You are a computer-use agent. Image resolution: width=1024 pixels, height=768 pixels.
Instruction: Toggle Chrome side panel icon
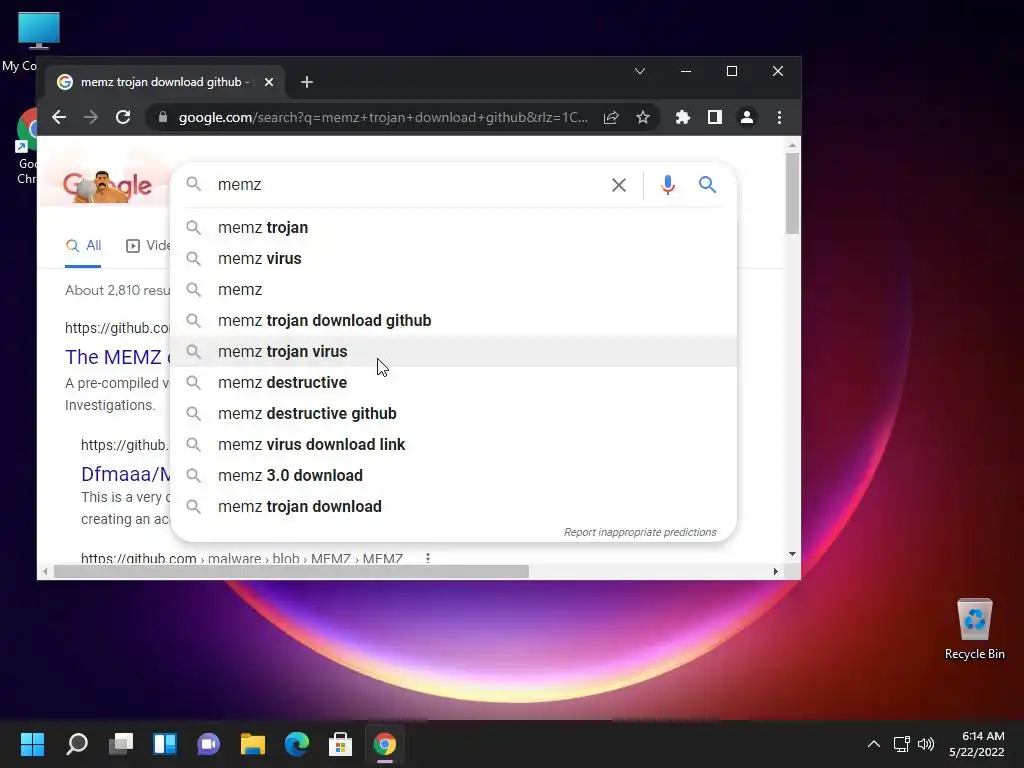coord(714,118)
